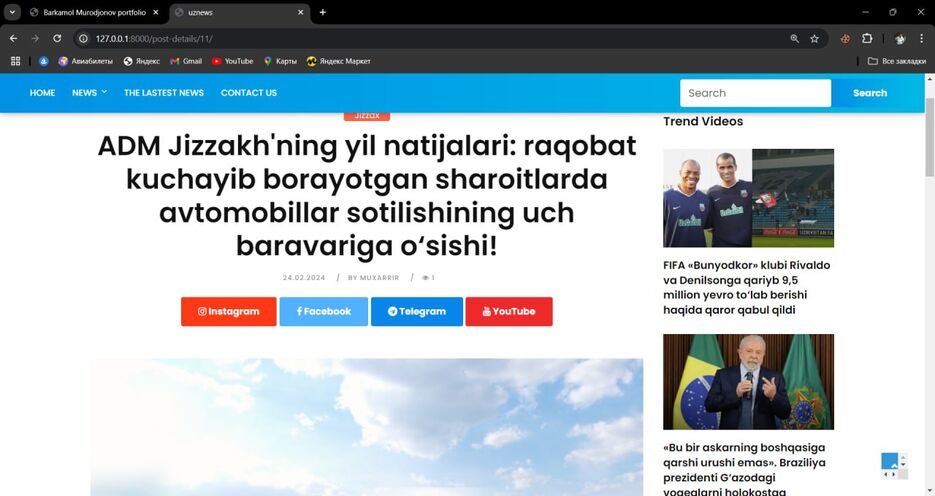Screen dimensions: 935x496
Task: Open the apps grid in bookmarks bar
Action: (16, 61)
